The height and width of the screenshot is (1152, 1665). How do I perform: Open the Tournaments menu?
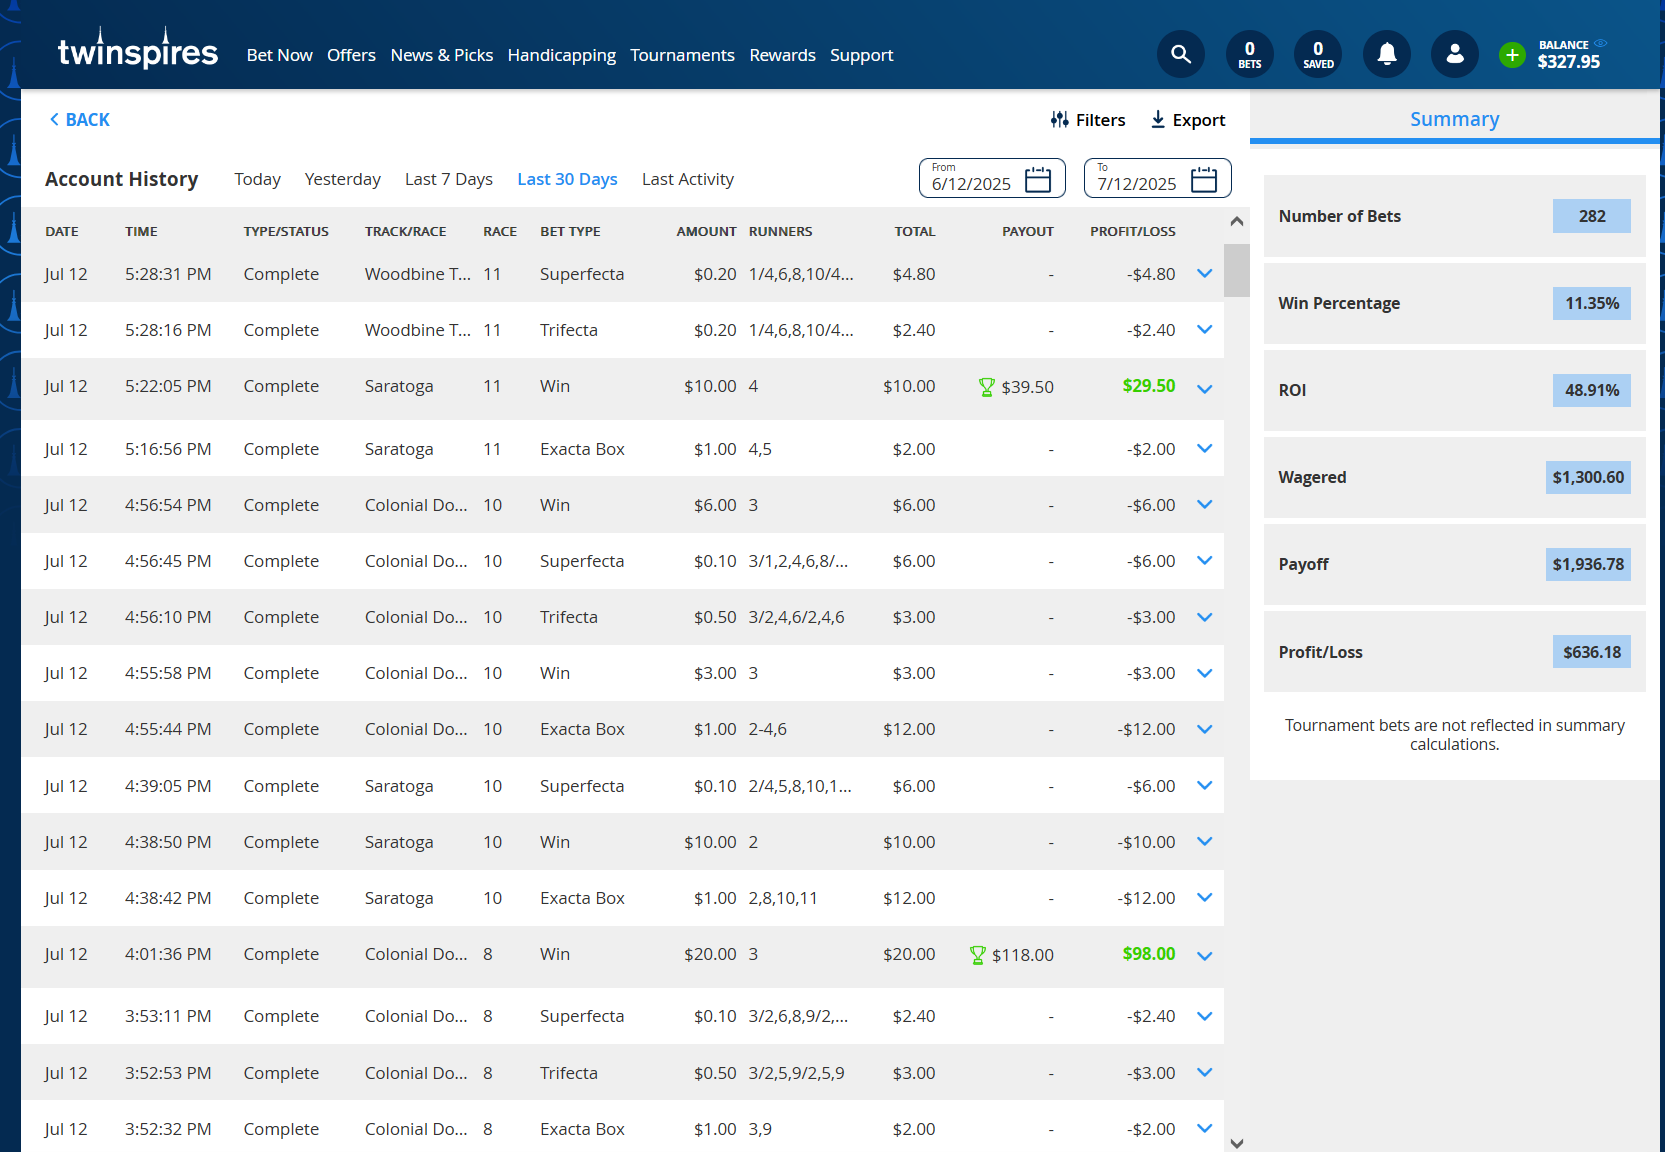click(682, 55)
